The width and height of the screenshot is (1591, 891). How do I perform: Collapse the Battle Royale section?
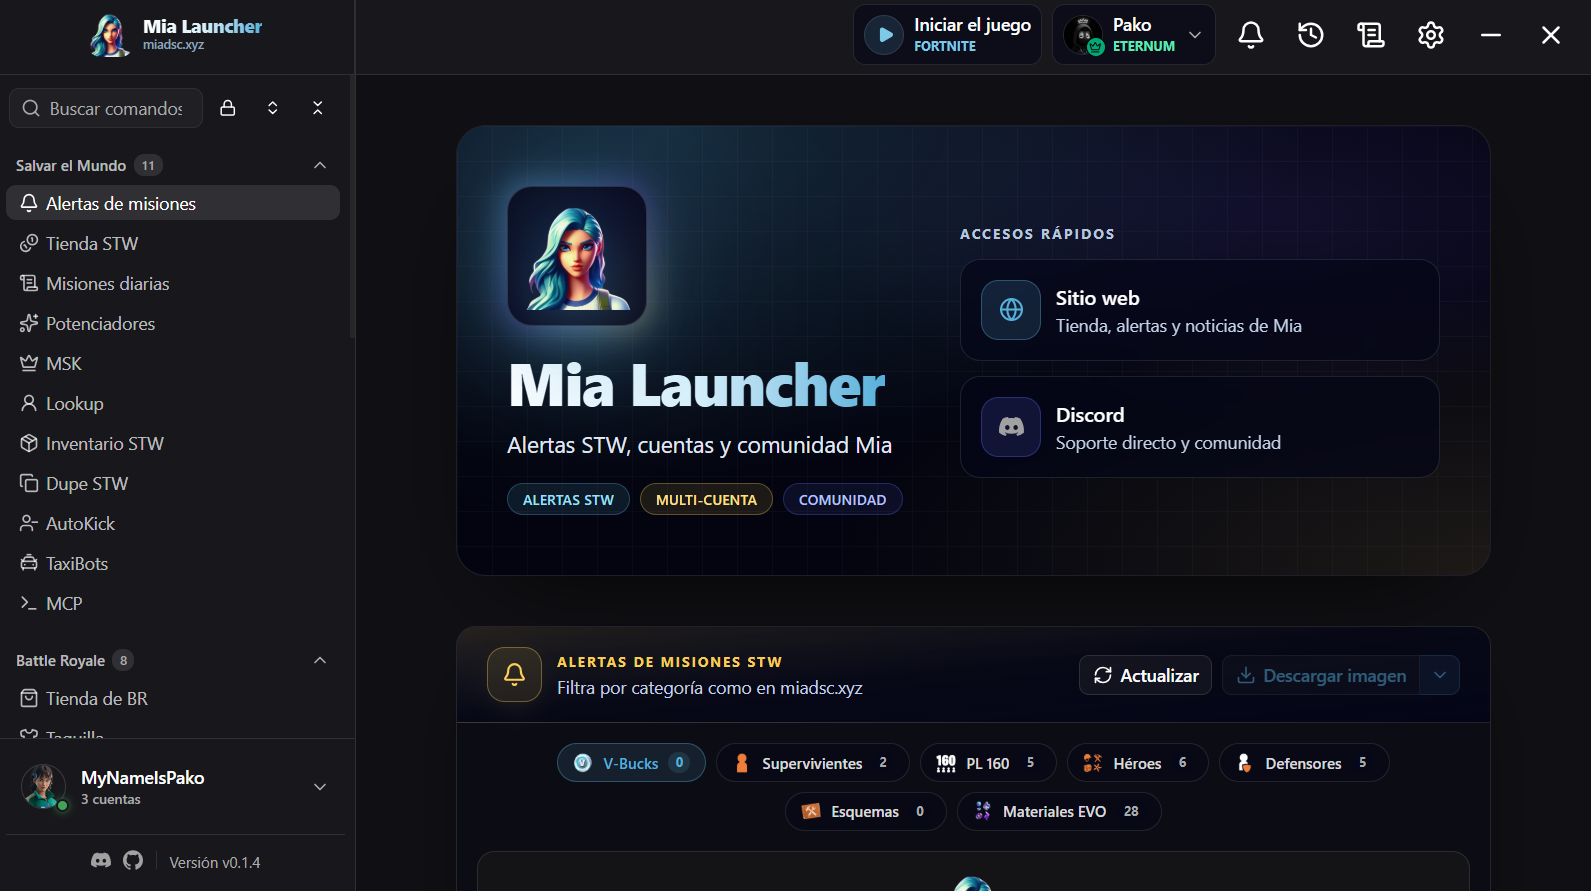coord(320,660)
